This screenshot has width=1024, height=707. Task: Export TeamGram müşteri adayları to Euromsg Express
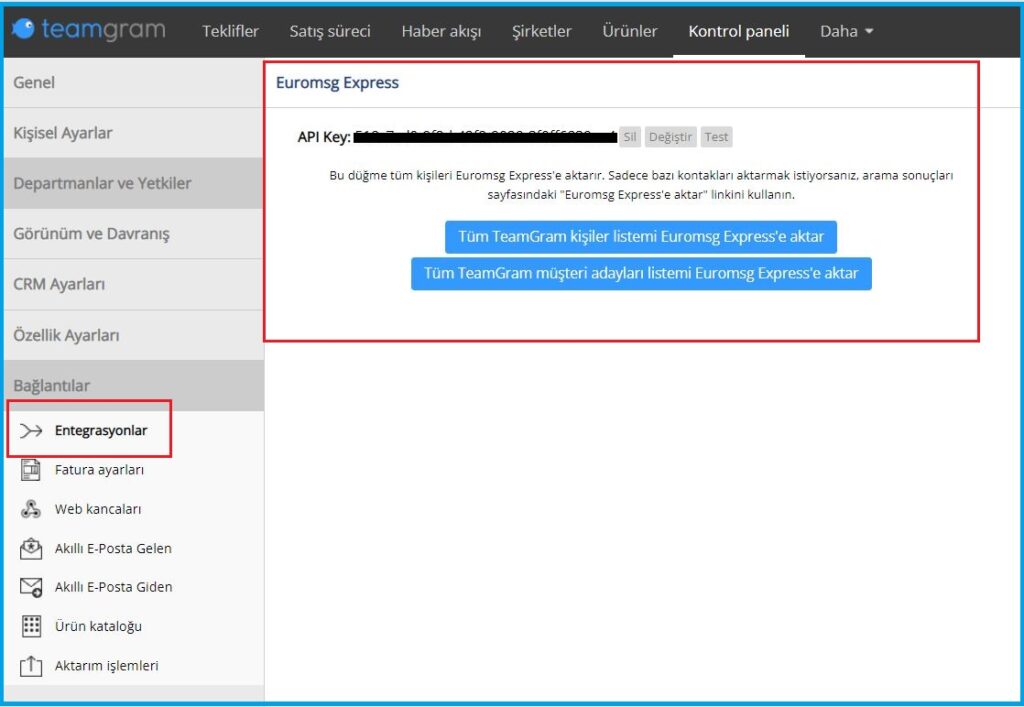[x=641, y=274]
